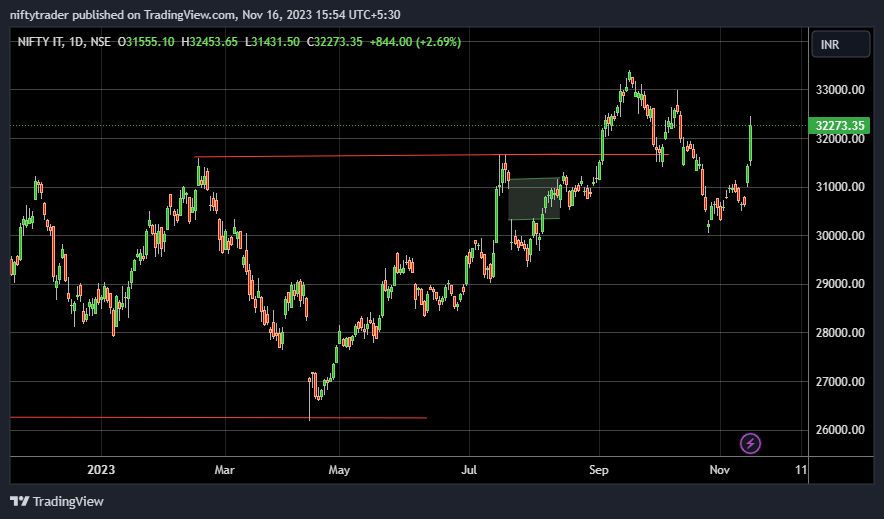Select the lower red horizontal support line
Viewport: 884px width, 519px height.
click(219, 418)
